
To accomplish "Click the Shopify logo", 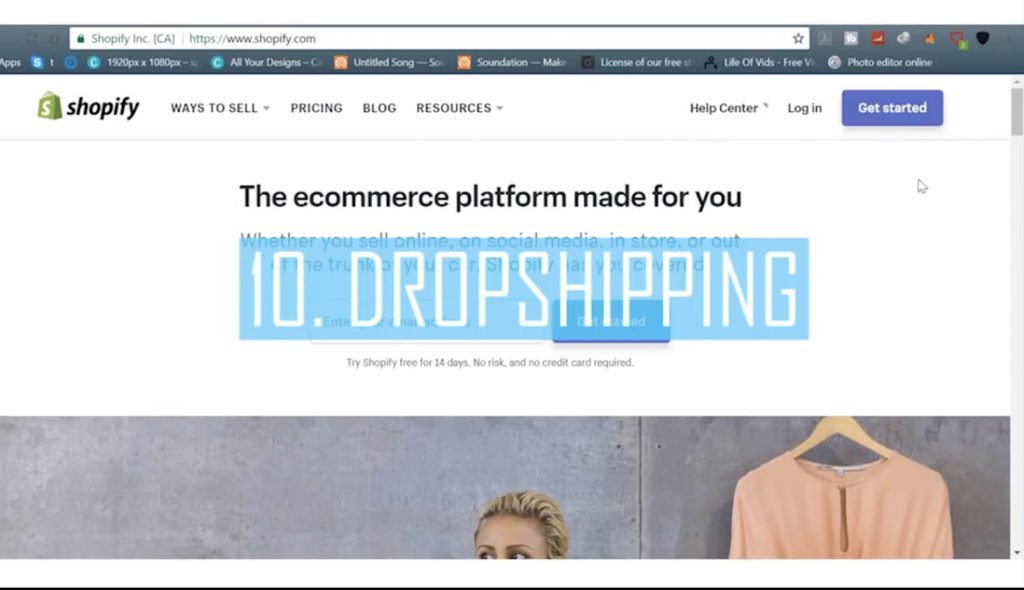I will (x=88, y=106).
